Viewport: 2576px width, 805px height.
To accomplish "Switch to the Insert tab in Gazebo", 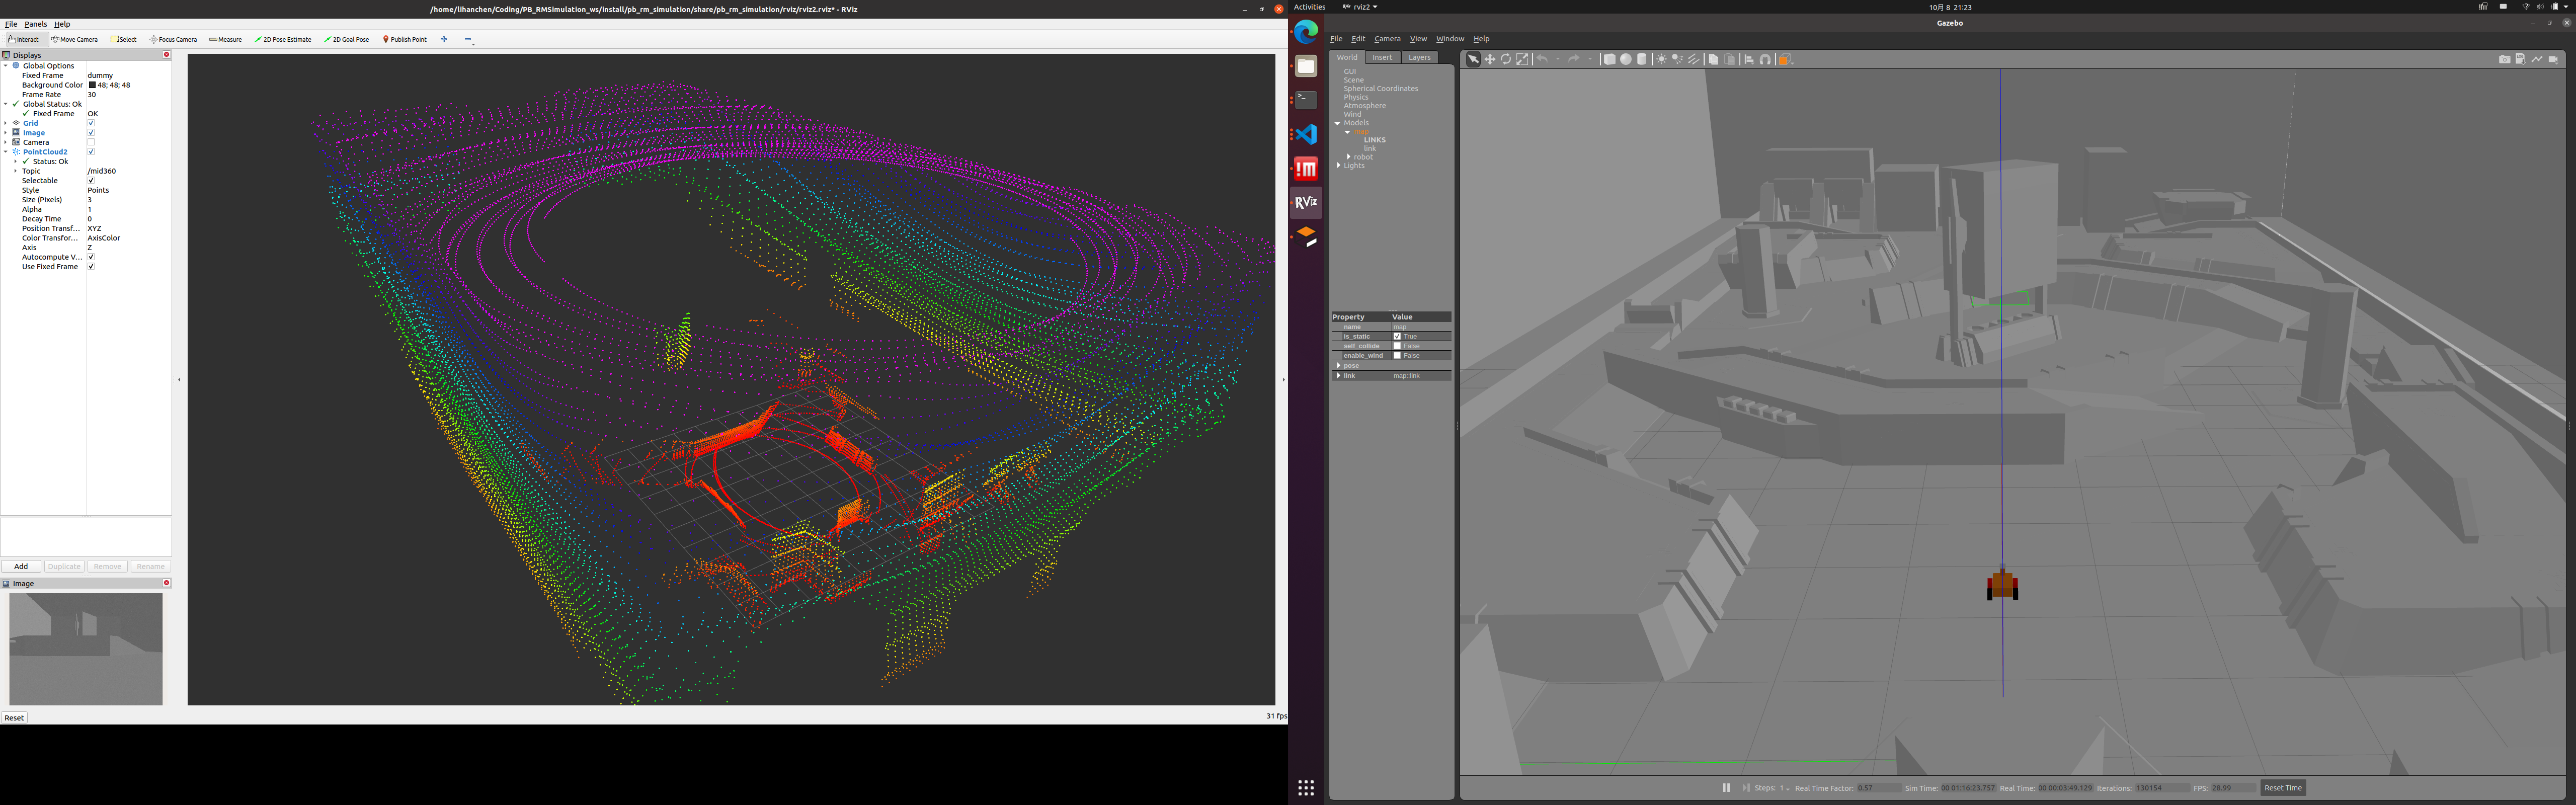I will point(1382,58).
